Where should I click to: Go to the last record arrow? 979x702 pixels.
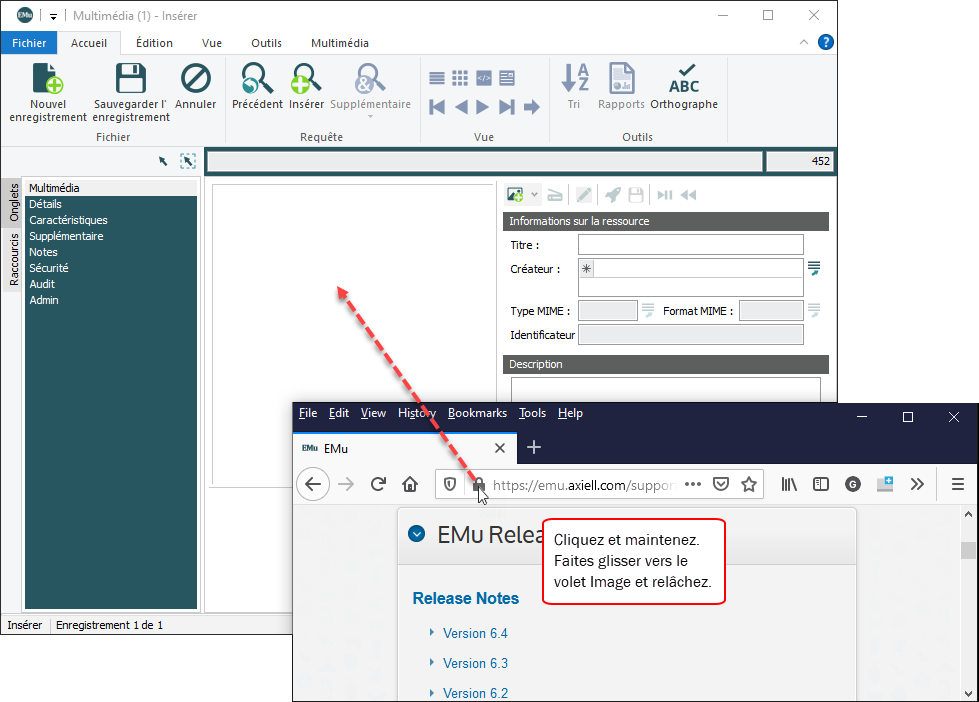coord(507,107)
